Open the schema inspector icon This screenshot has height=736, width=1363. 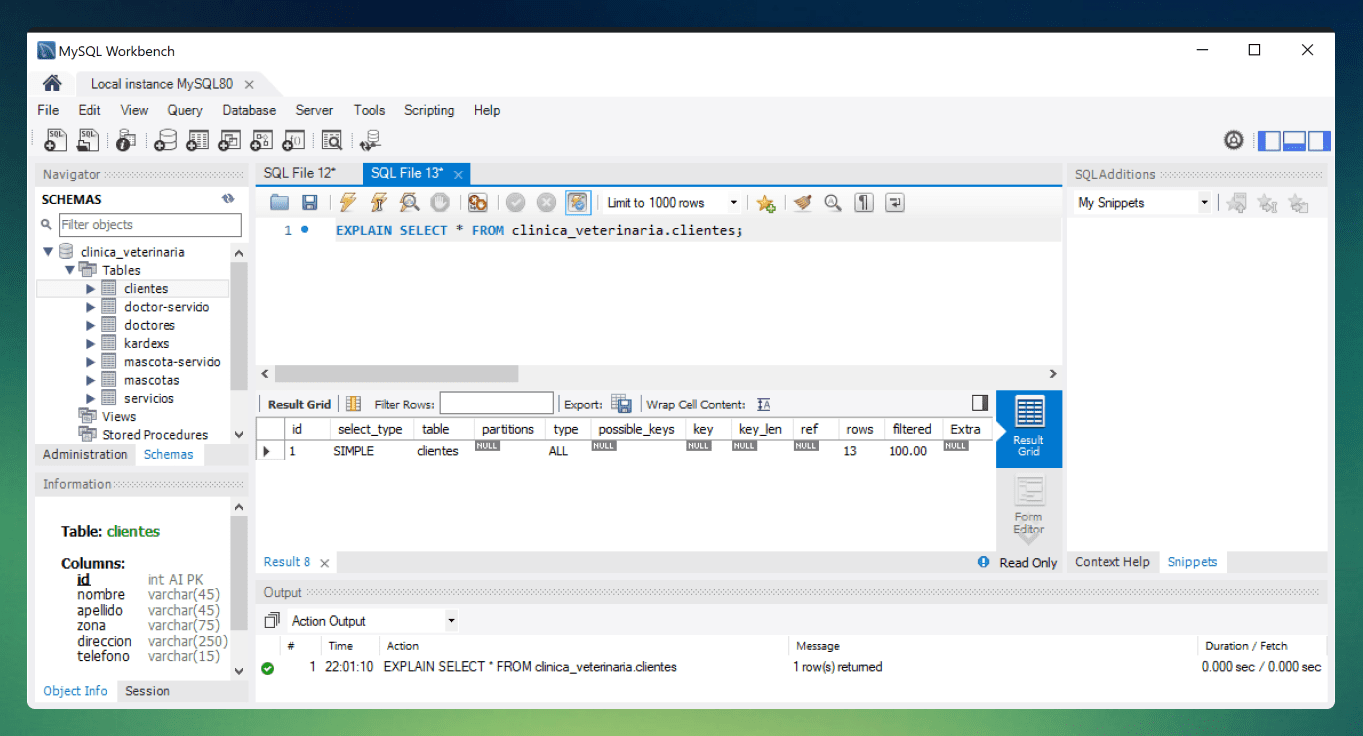(125, 141)
